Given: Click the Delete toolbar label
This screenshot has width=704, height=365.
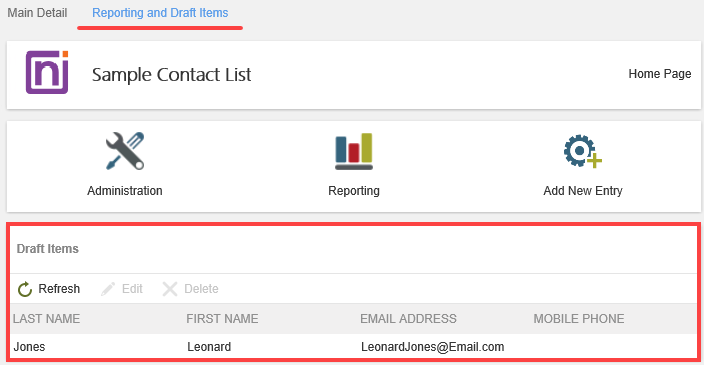Looking at the screenshot, I should pyautogui.click(x=201, y=289).
